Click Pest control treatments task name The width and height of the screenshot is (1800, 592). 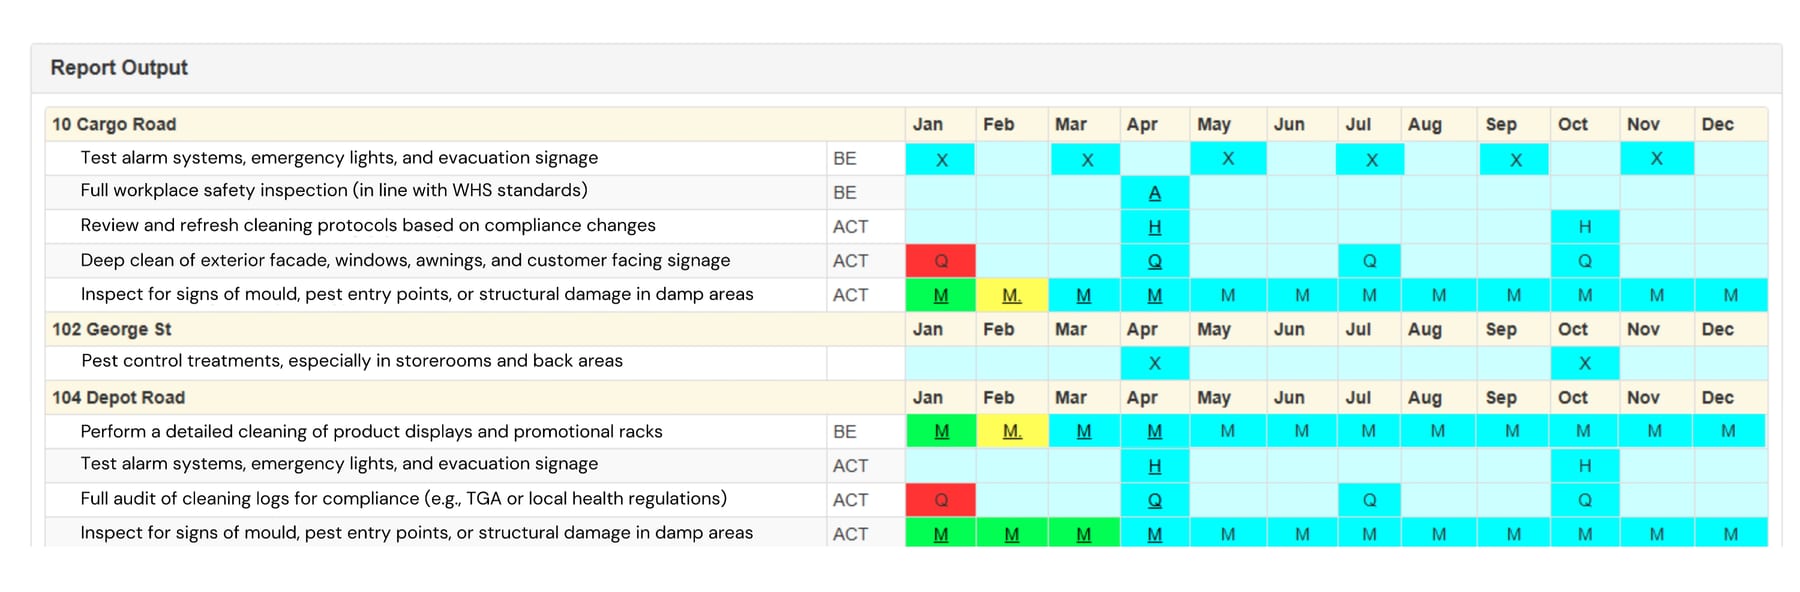pos(352,361)
